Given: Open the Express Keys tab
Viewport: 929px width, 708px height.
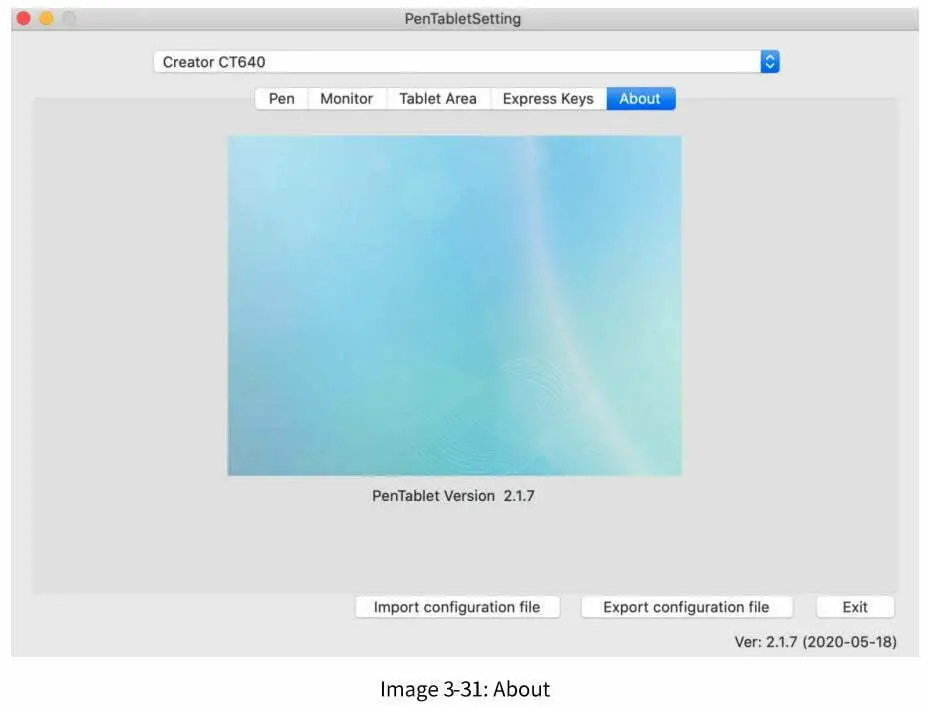Looking at the screenshot, I should pos(546,98).
